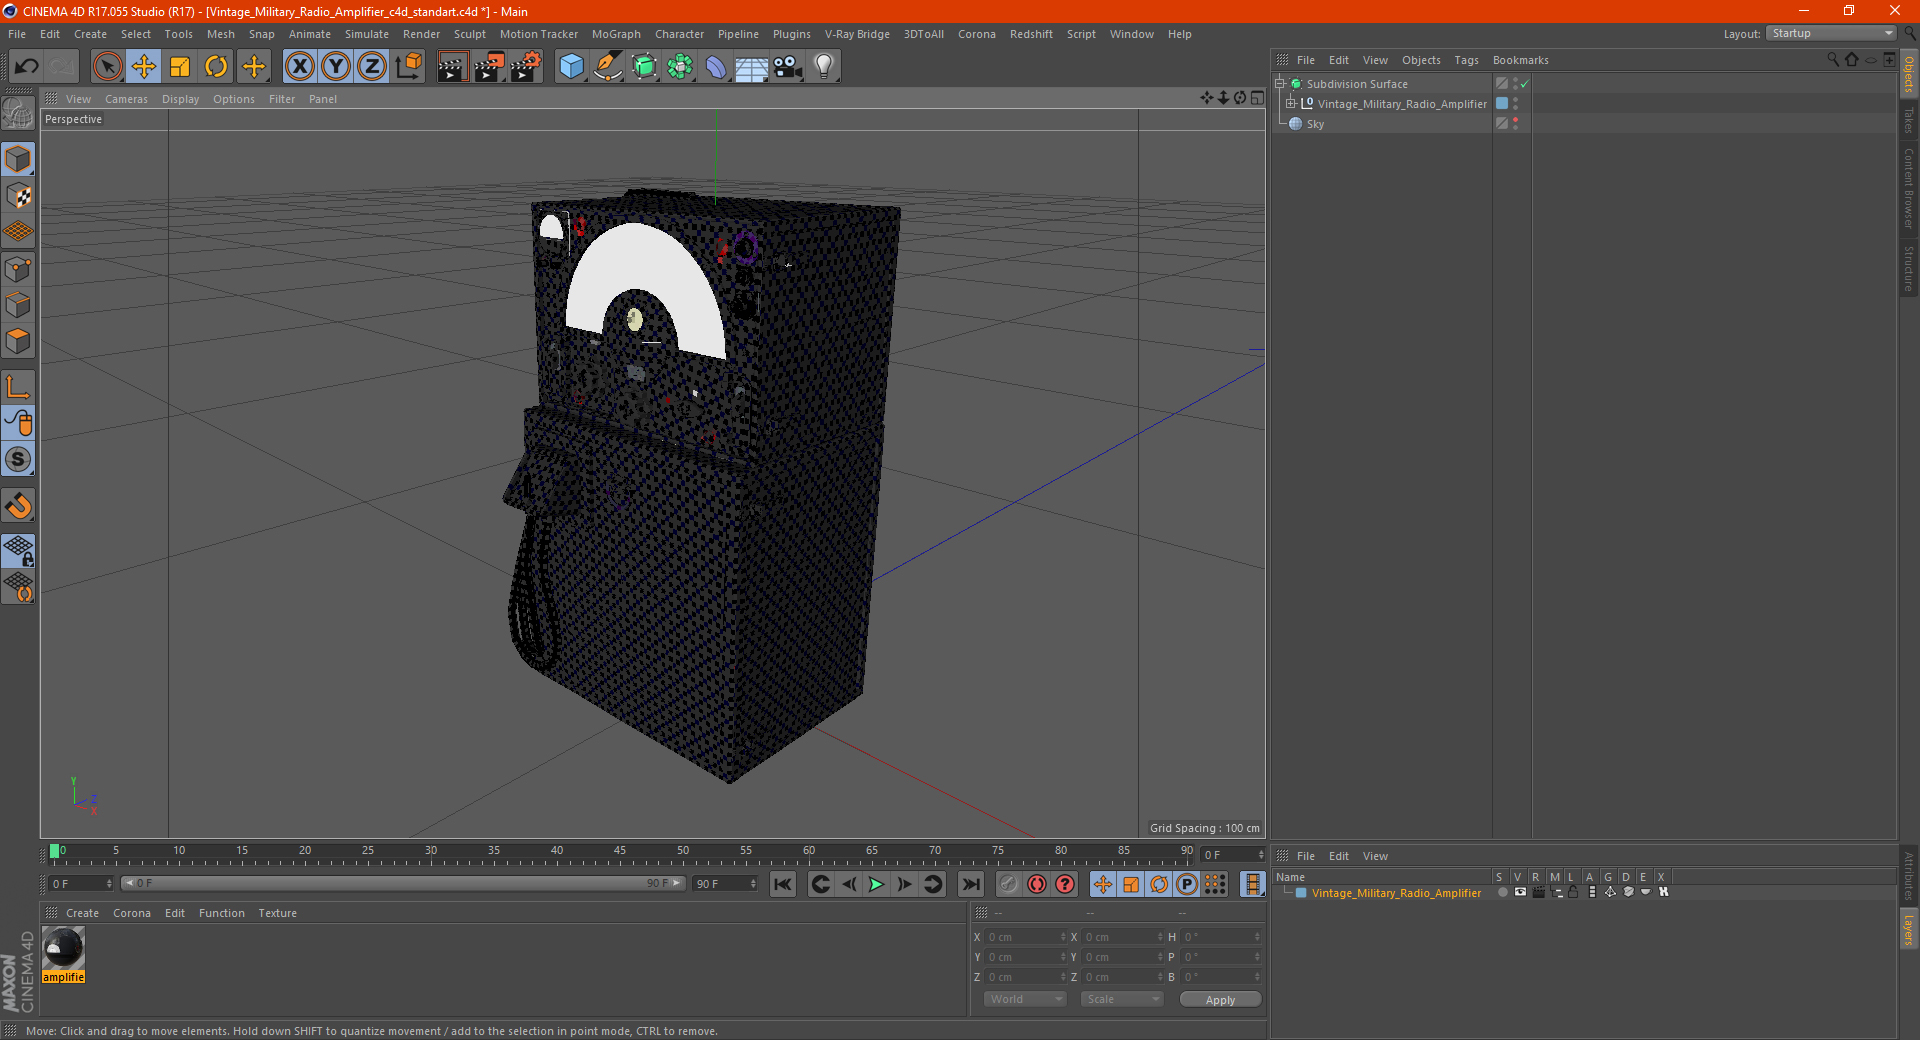Screen dimensions: 1920x1040
Task: Open the deformer objects icon
Action: (716, 67)
